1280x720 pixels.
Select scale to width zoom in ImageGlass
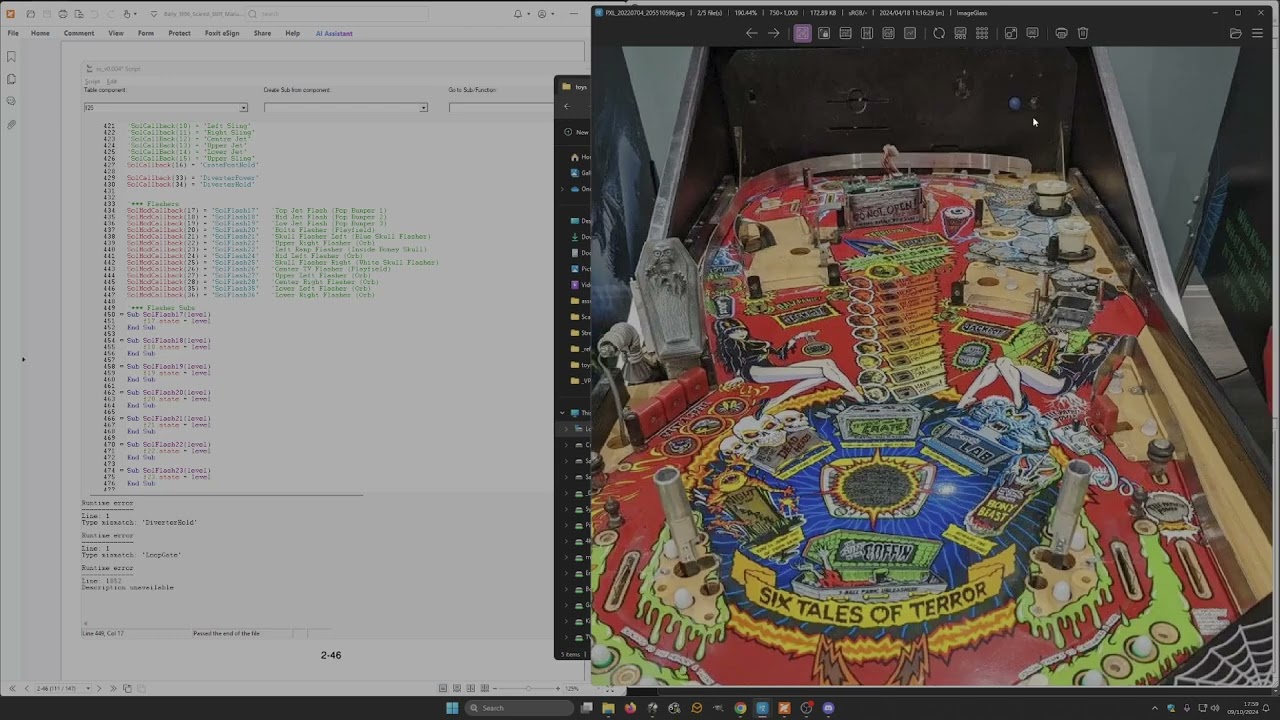(x=845, y=33)
